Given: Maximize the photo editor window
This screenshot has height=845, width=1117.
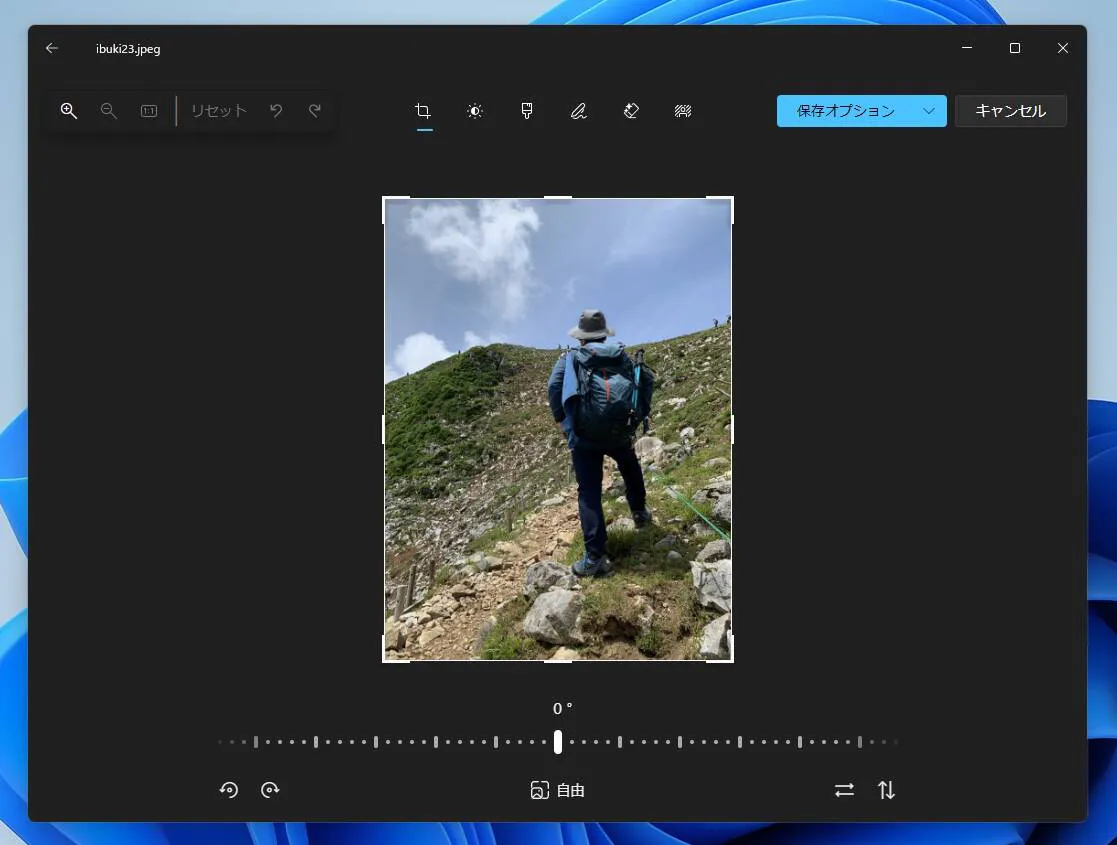Looking at the screenshot, I should tap(1014, 48).
